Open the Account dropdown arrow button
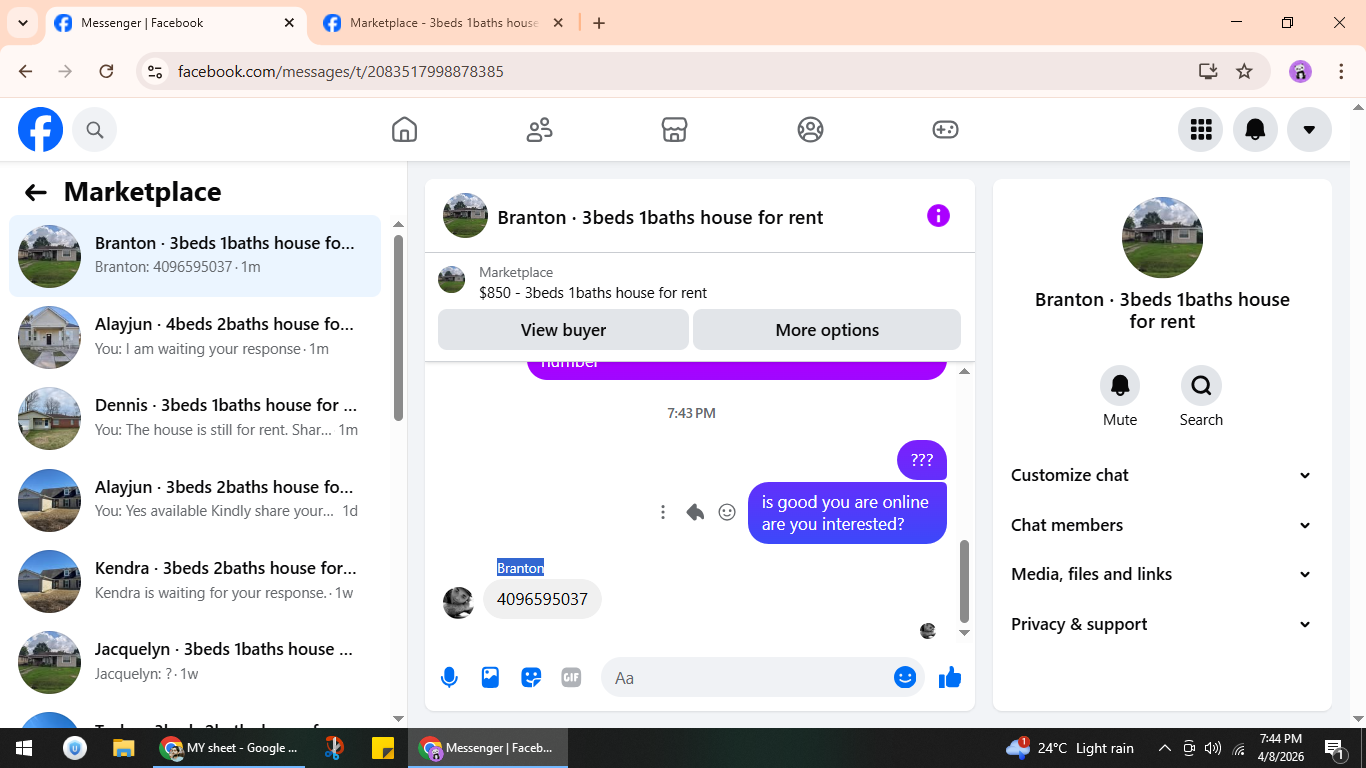The width and height of the screenshot is (1366, 768). tap(1309, 129)
